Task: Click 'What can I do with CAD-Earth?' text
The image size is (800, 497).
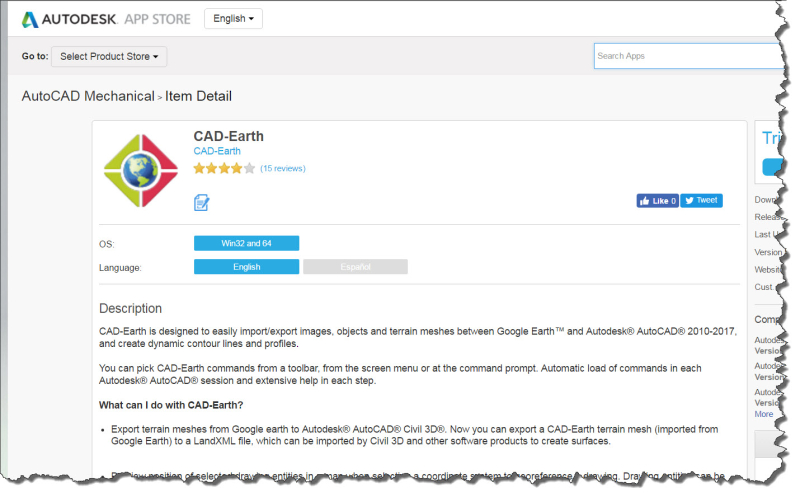Action: (x=171, y=405)
